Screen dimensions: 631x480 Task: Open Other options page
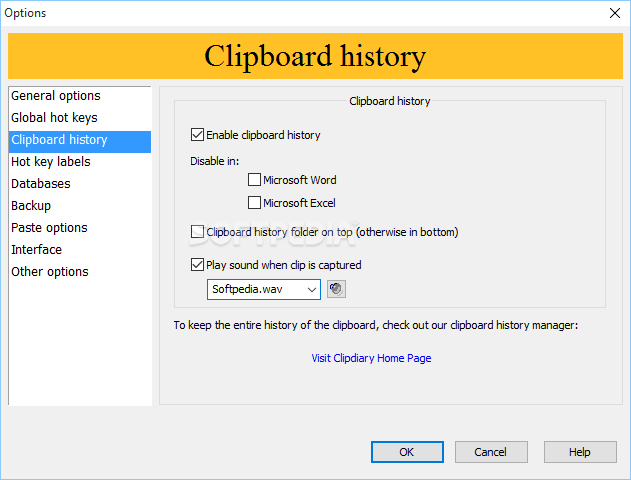(80, 272)
